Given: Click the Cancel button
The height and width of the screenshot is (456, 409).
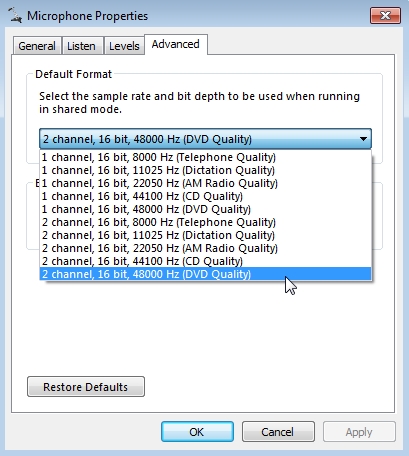Looking at the screenshot, I should click(278, 432).
